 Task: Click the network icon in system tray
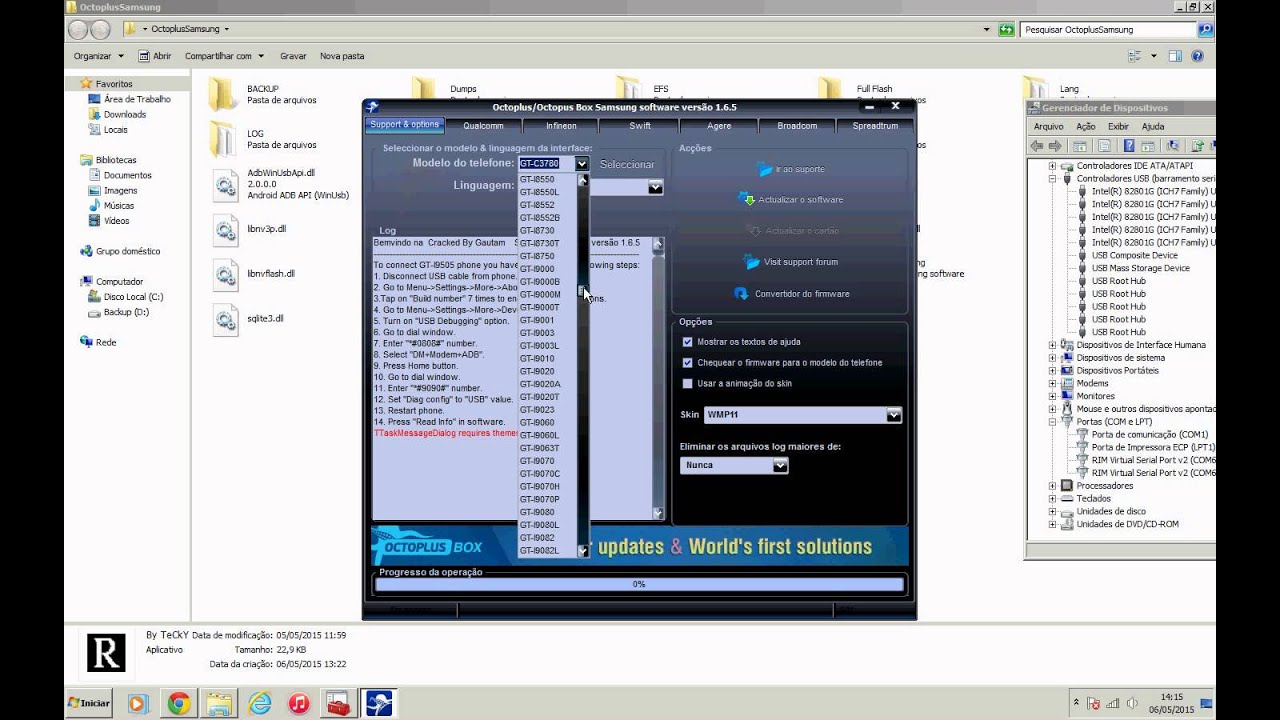coord(1113,703)
